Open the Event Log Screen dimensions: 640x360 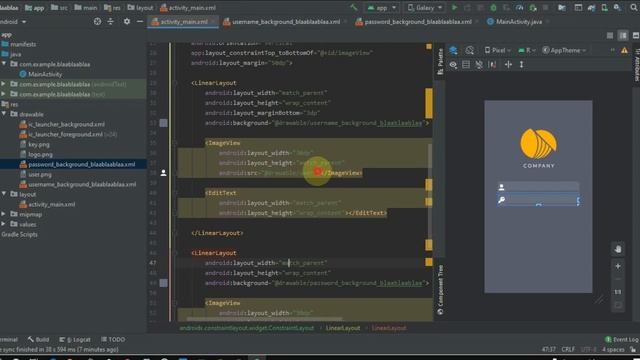tap(621, 339)
